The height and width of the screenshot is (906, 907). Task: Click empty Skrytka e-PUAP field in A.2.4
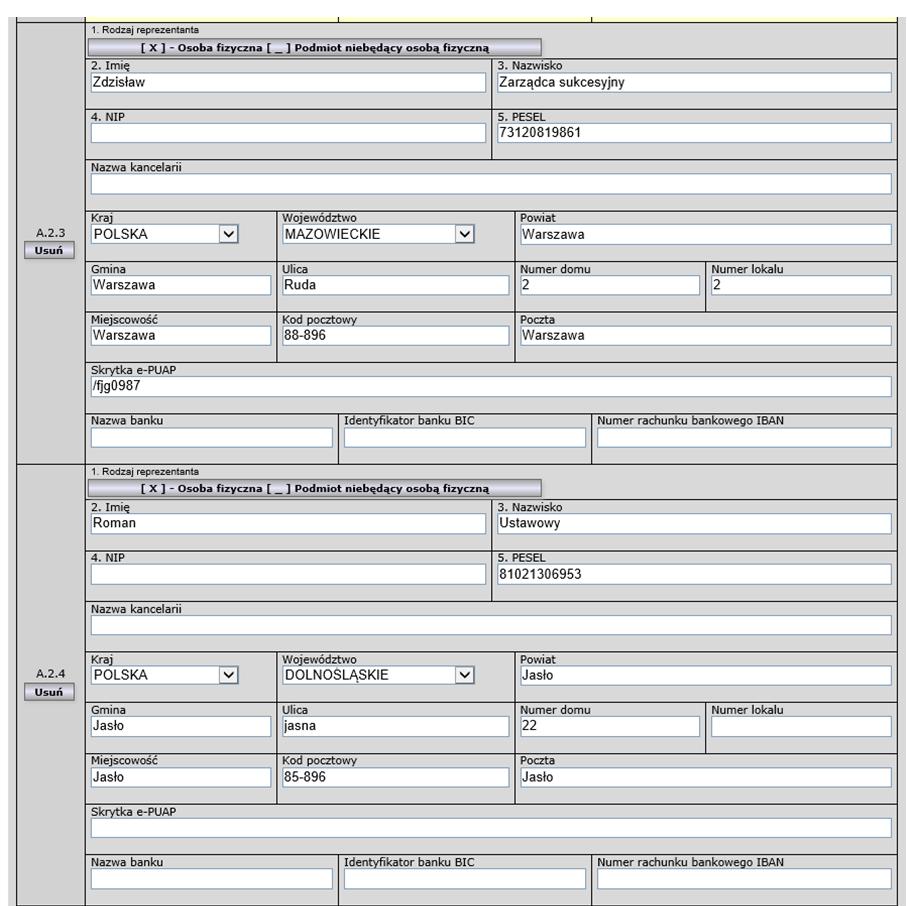[491, 828]
